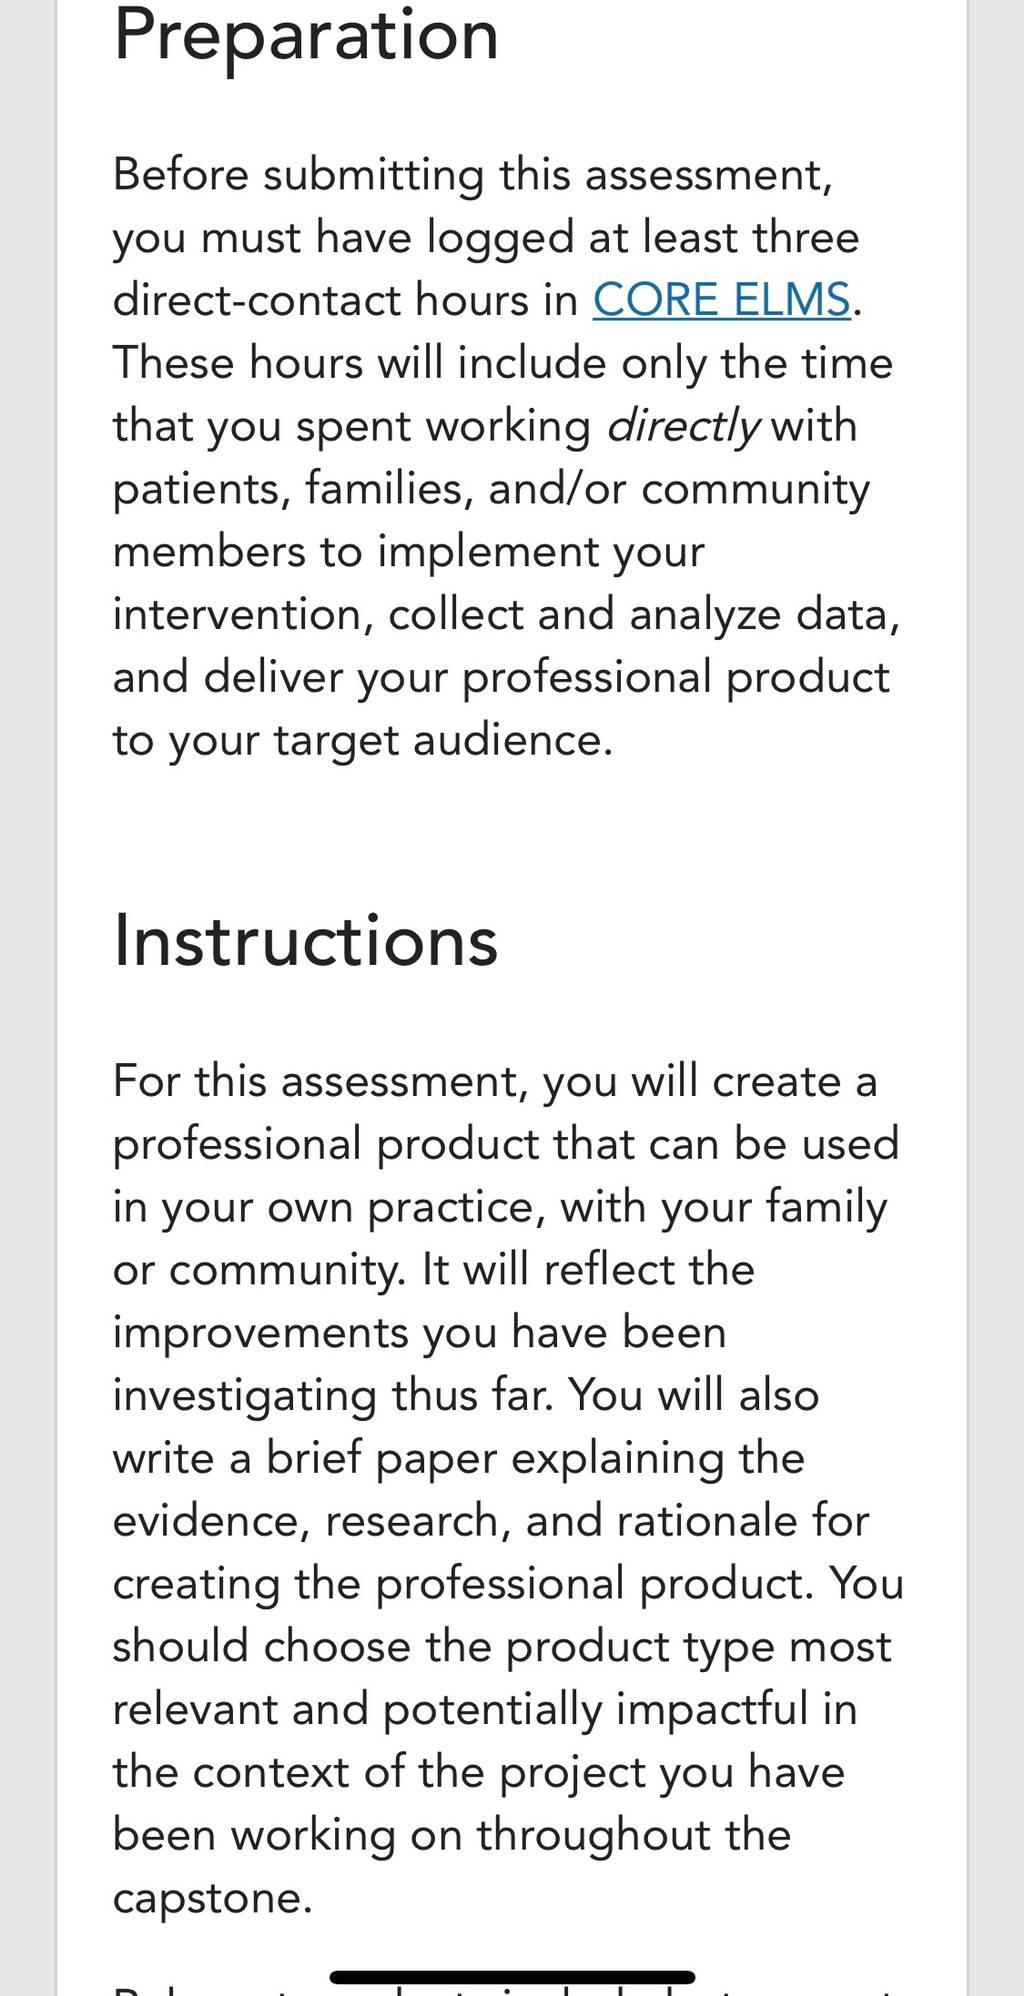Tap the line "been working on throughout the"
Image resolution: width=1024 pixels, height=1996 pixels.
pyautogui.click(x=452, y=1835)
